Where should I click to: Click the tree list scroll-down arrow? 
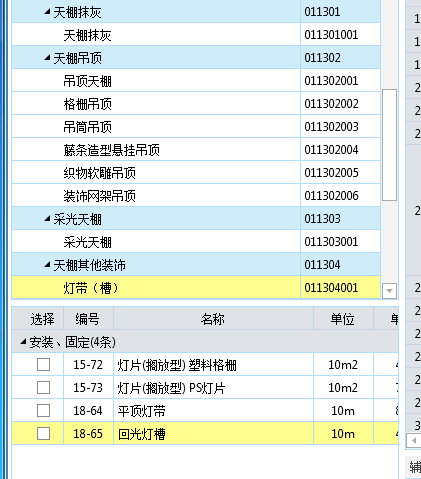point(389,291)
